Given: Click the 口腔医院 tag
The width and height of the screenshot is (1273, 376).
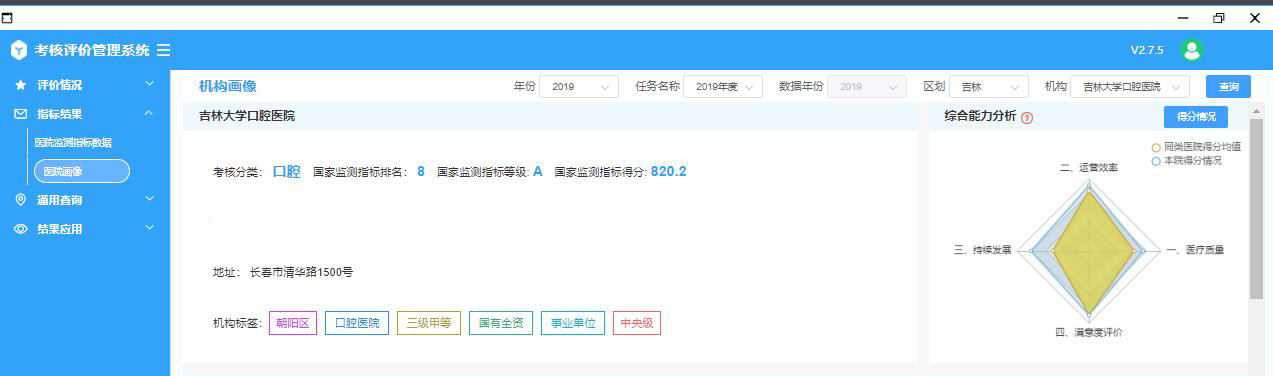Looking at the screenshot, I should [357, 323].
